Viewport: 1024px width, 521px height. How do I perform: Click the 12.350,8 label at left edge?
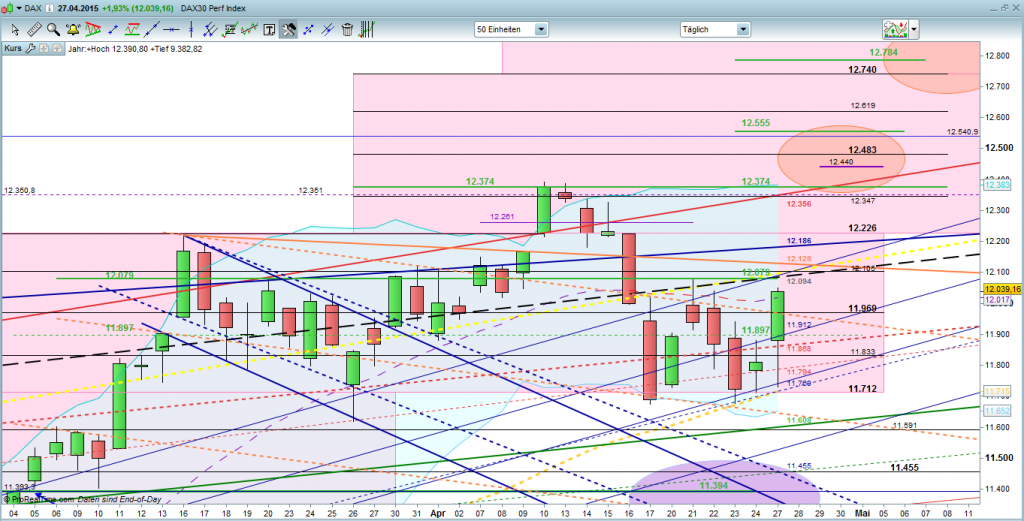(x=20, y=191)
